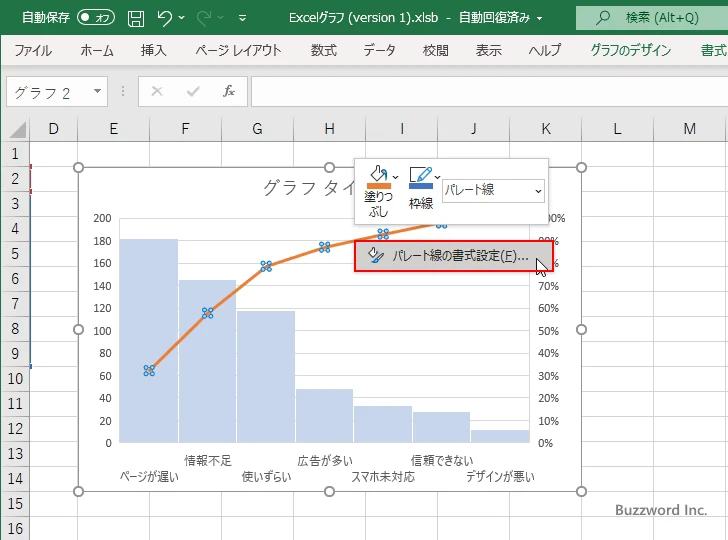Click the chart title グラフ タイ text

[308, 188]
